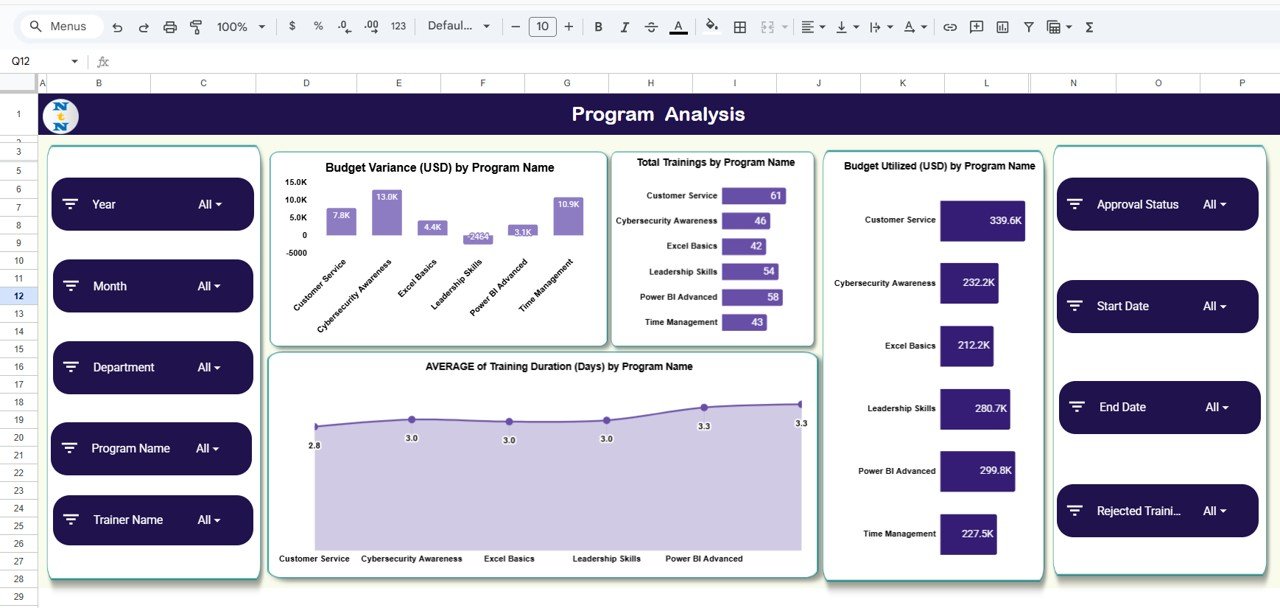The image size is (1280, 608).
Task: Select the paint format tool
Action: pos(196,26)
